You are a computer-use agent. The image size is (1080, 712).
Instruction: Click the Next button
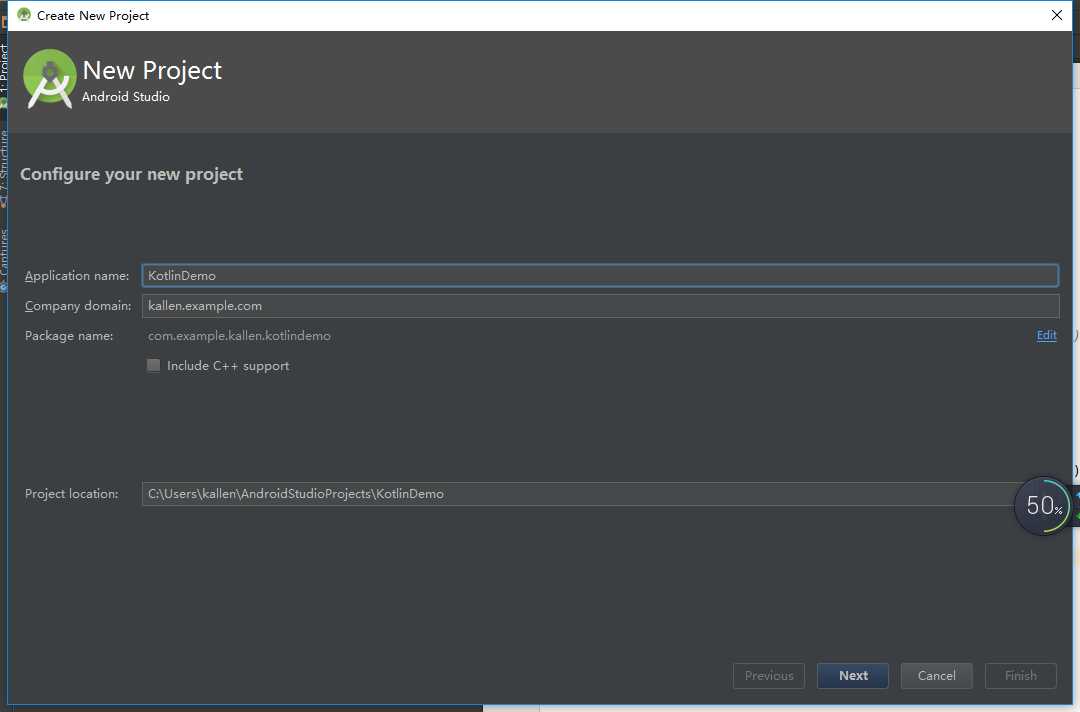[x=853, y=676]
